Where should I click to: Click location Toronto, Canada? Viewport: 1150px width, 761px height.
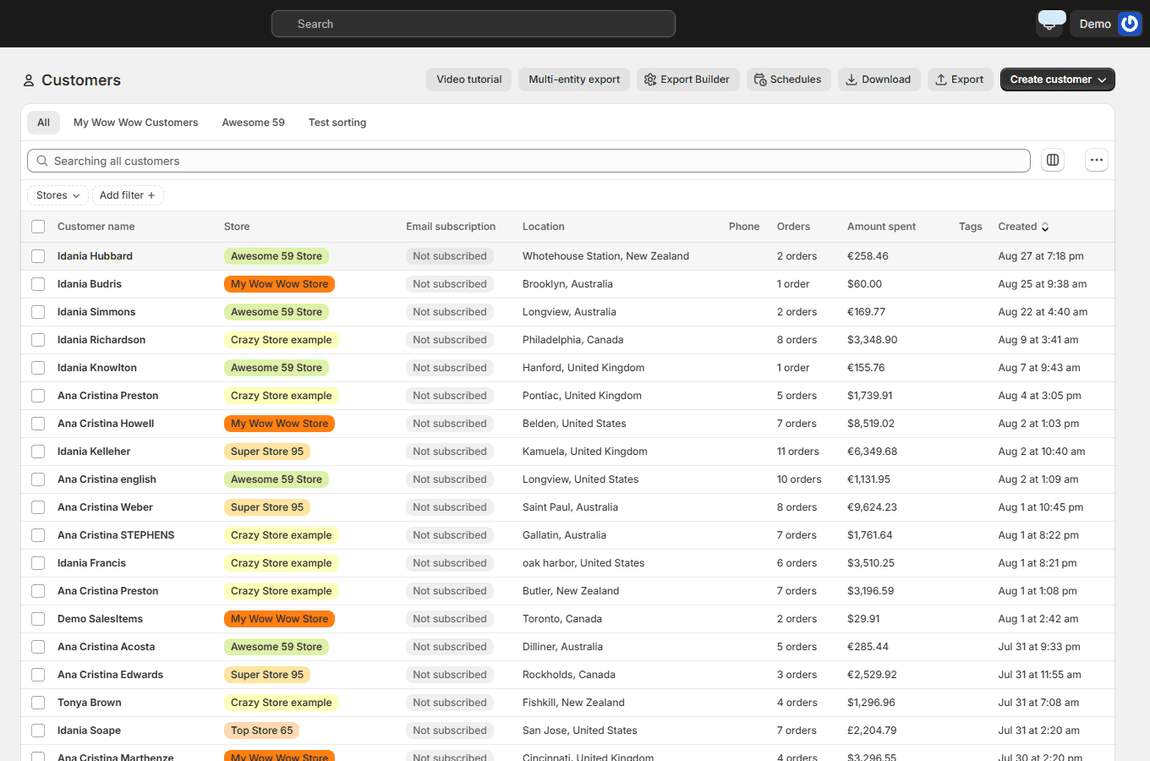click(x=562, y=619)
